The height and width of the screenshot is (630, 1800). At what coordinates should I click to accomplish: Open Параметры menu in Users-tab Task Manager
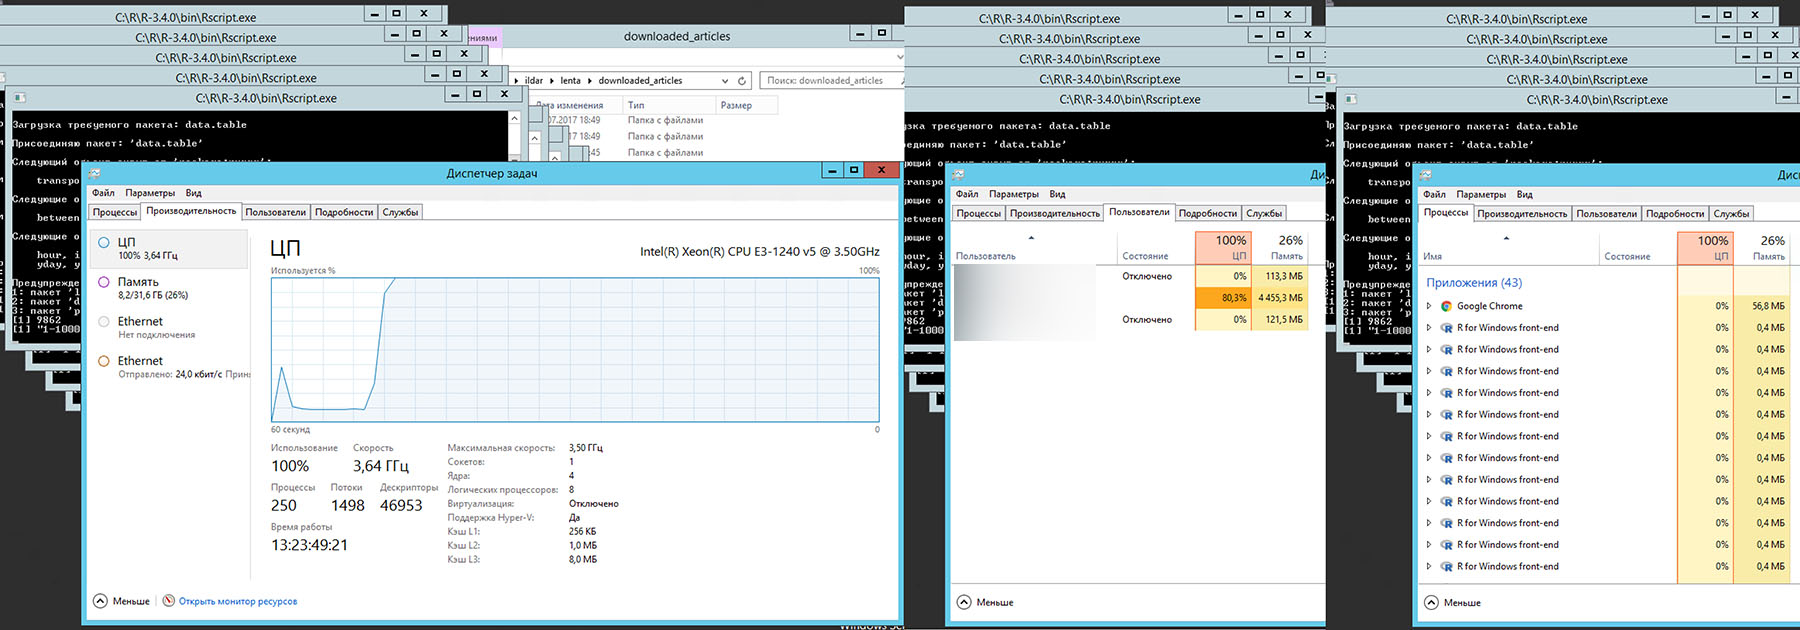point(1014,194)
